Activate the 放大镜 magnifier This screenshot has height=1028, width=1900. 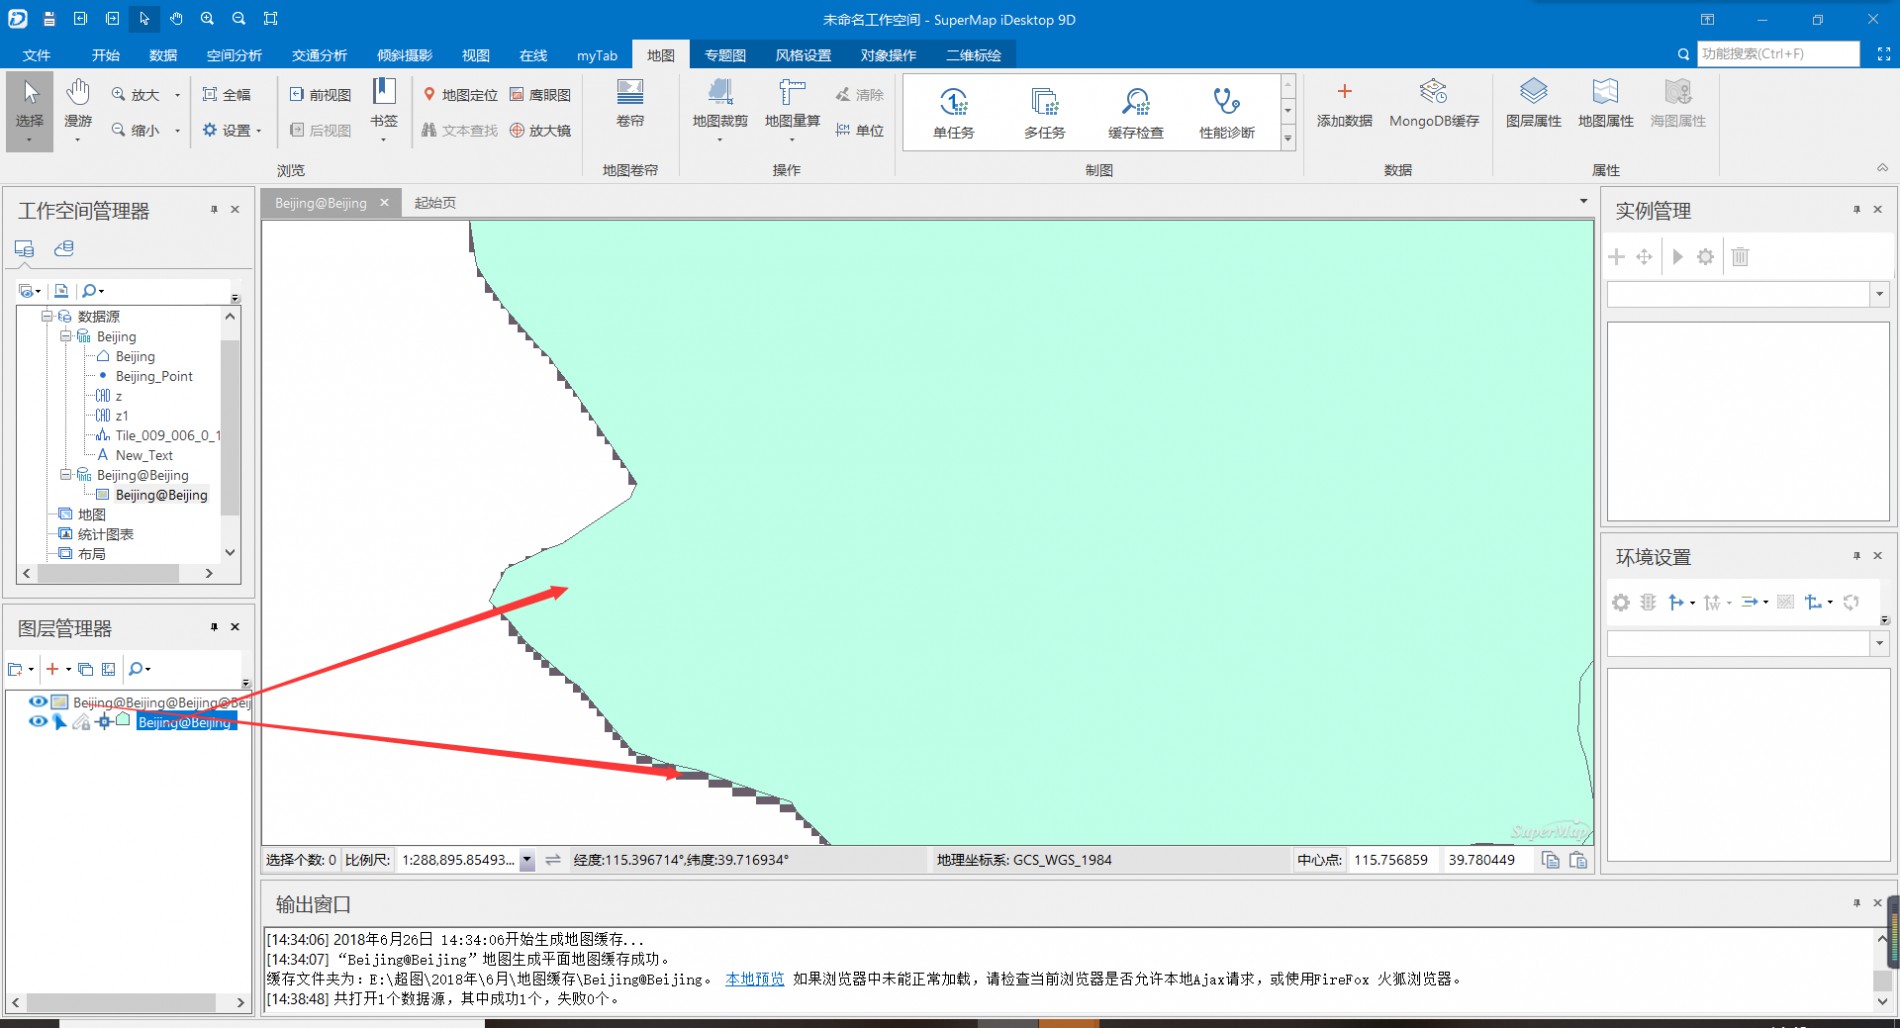[x=540, y=130]
